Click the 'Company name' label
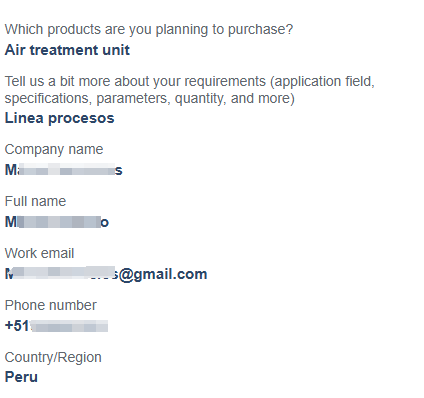Viewport: 424px width, 398px height. pos(54,149)
